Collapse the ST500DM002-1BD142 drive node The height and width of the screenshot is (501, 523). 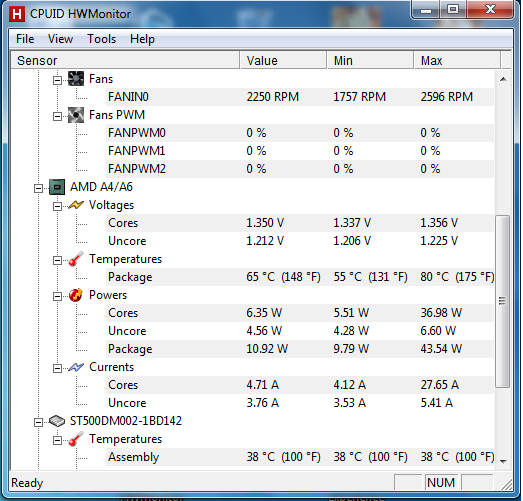click(39, 423)
